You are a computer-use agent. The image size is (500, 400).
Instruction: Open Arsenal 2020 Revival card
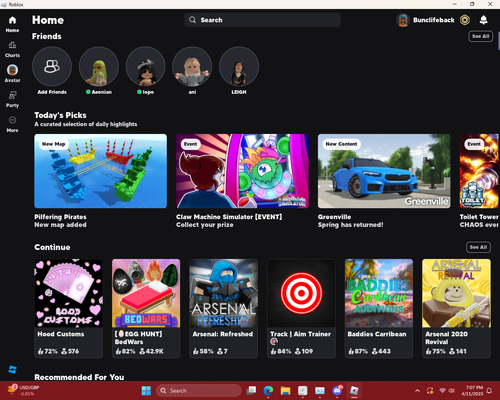pyautogui.click(x=456, y=308)
